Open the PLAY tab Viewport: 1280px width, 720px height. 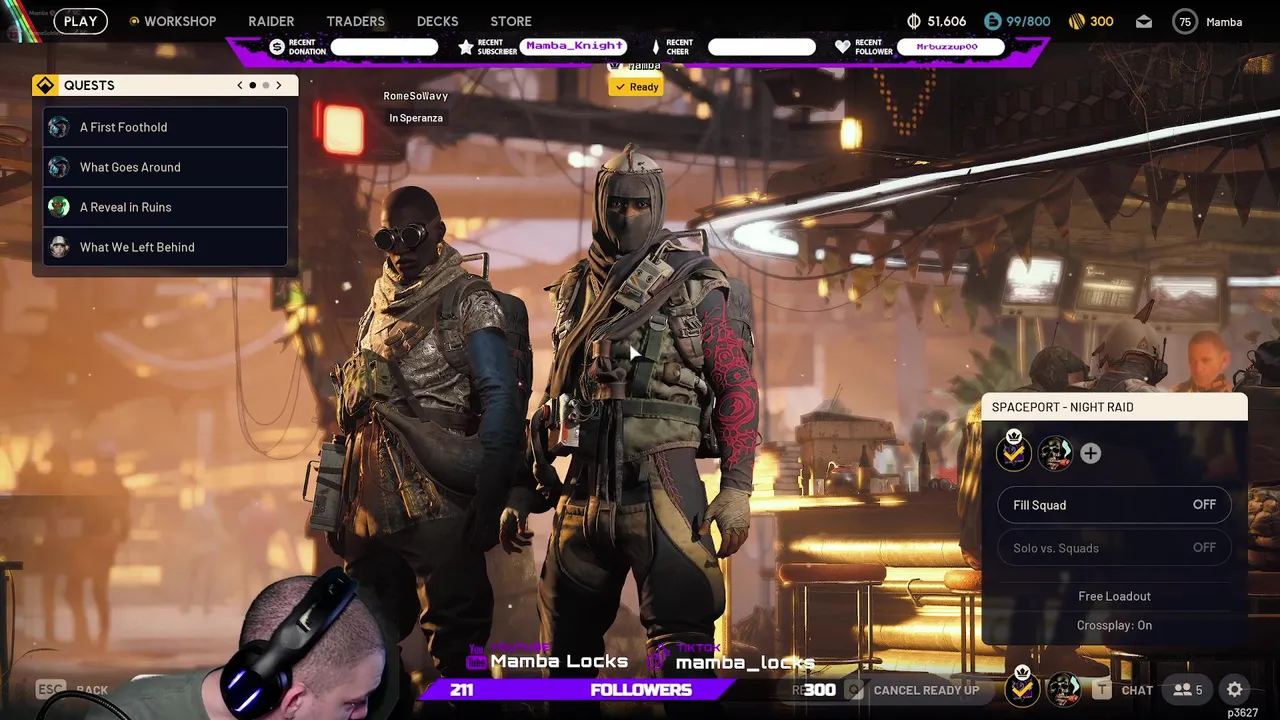[80, 21]
